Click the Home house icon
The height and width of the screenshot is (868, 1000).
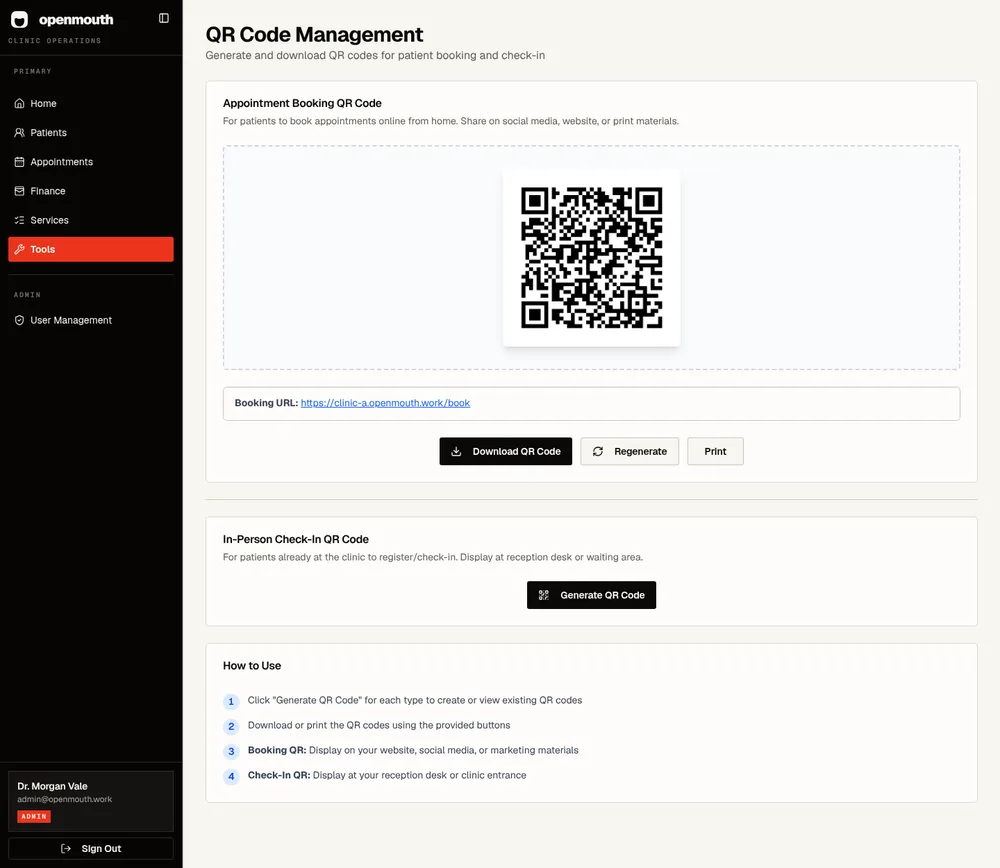tap(20, 103)
